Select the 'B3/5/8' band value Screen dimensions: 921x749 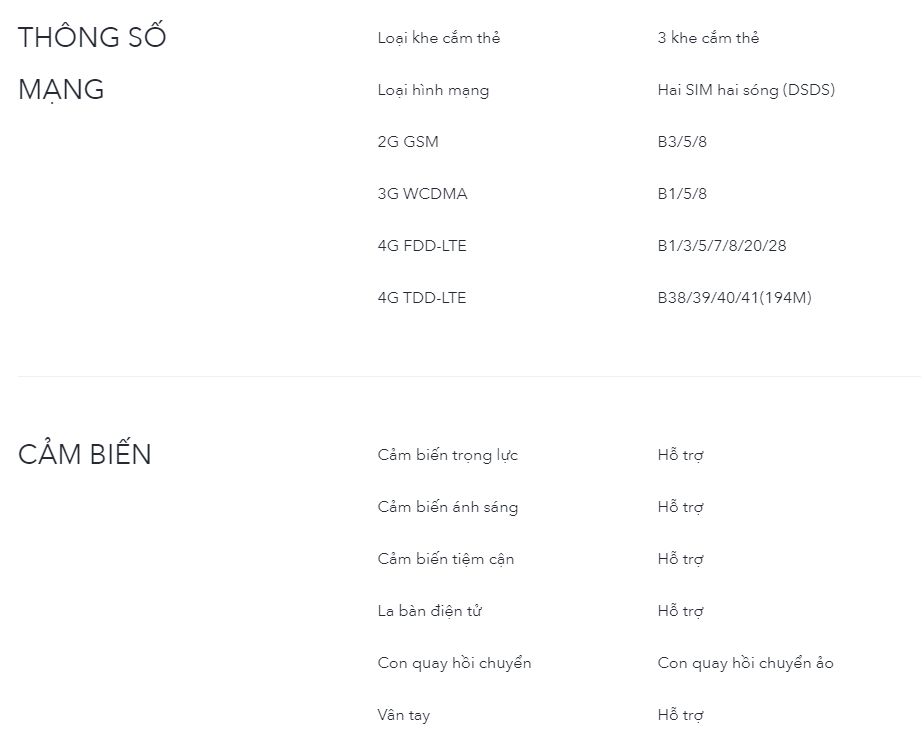[682, 142]
